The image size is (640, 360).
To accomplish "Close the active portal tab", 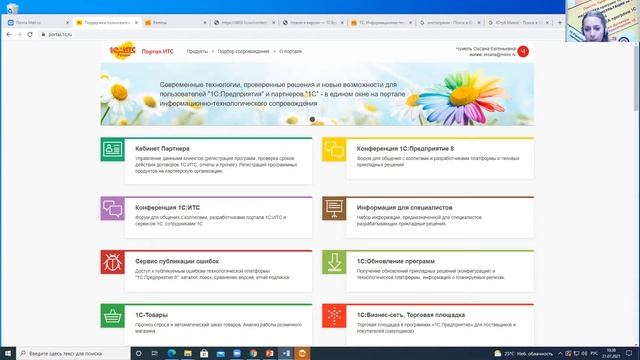I will (136, 23).
